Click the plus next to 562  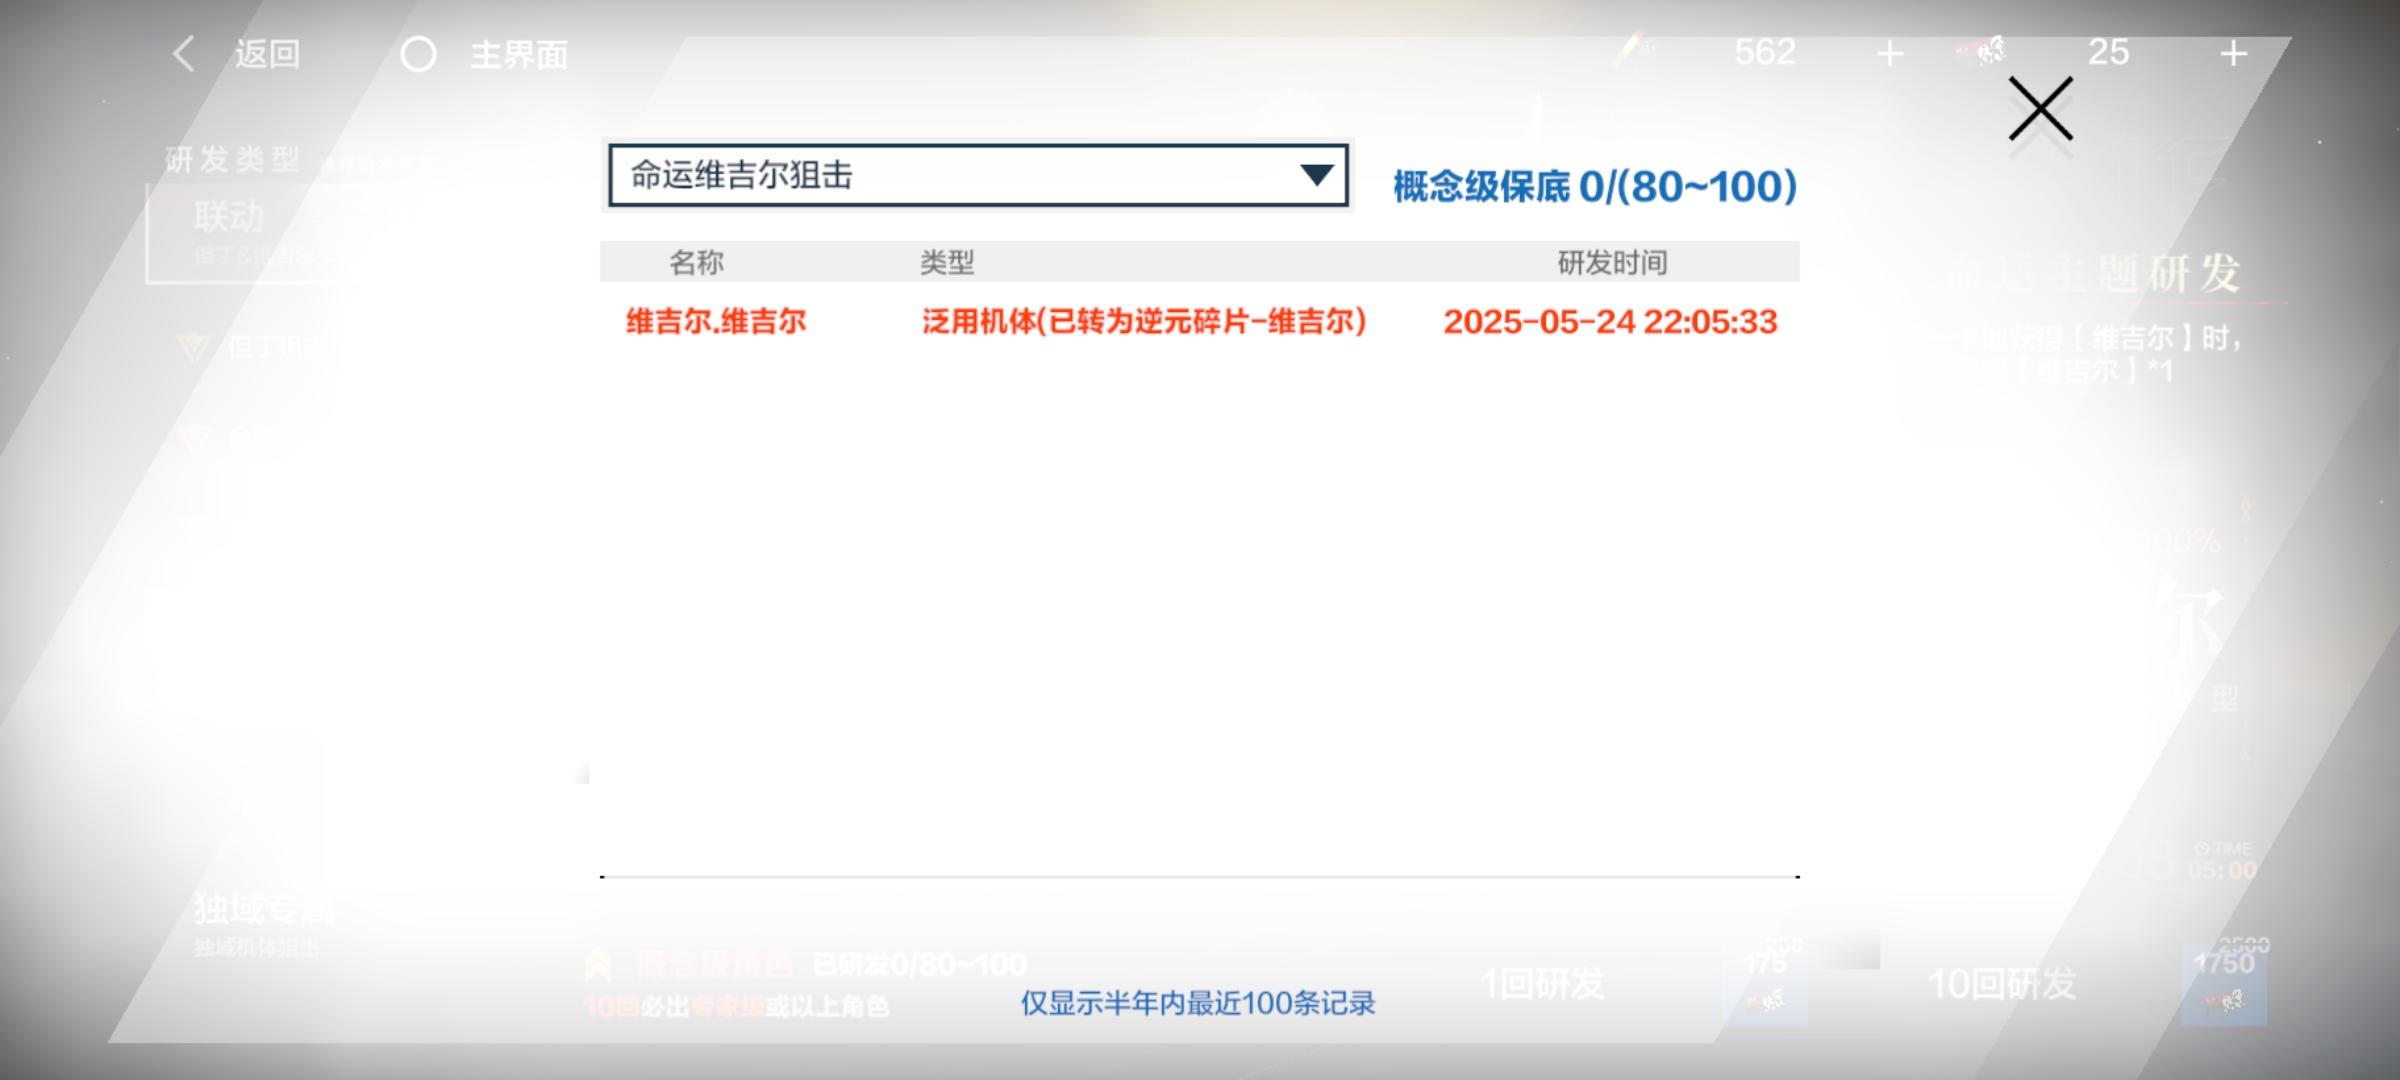[1889, 53]
